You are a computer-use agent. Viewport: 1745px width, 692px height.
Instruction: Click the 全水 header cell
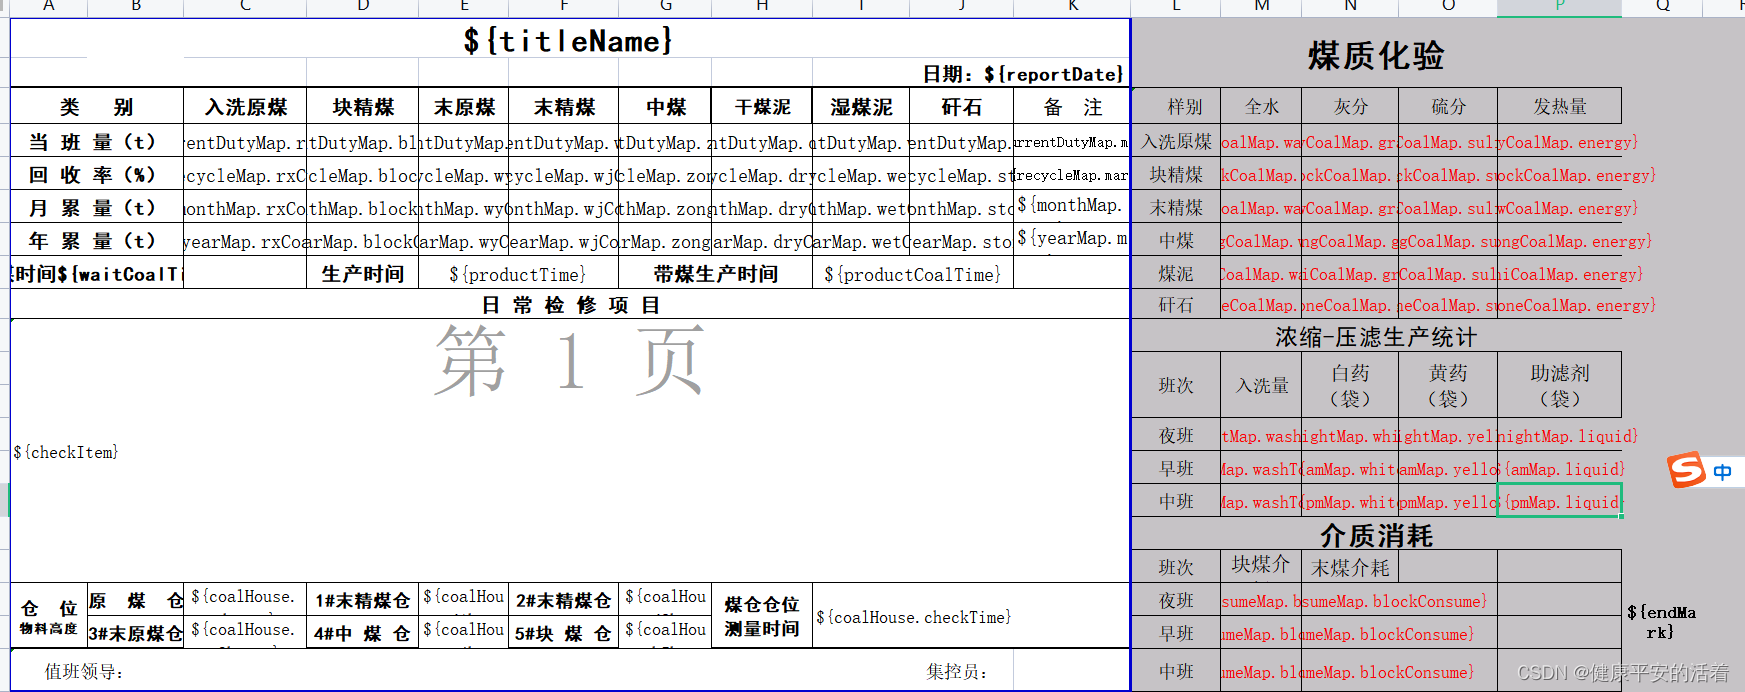pos(1262,106)
